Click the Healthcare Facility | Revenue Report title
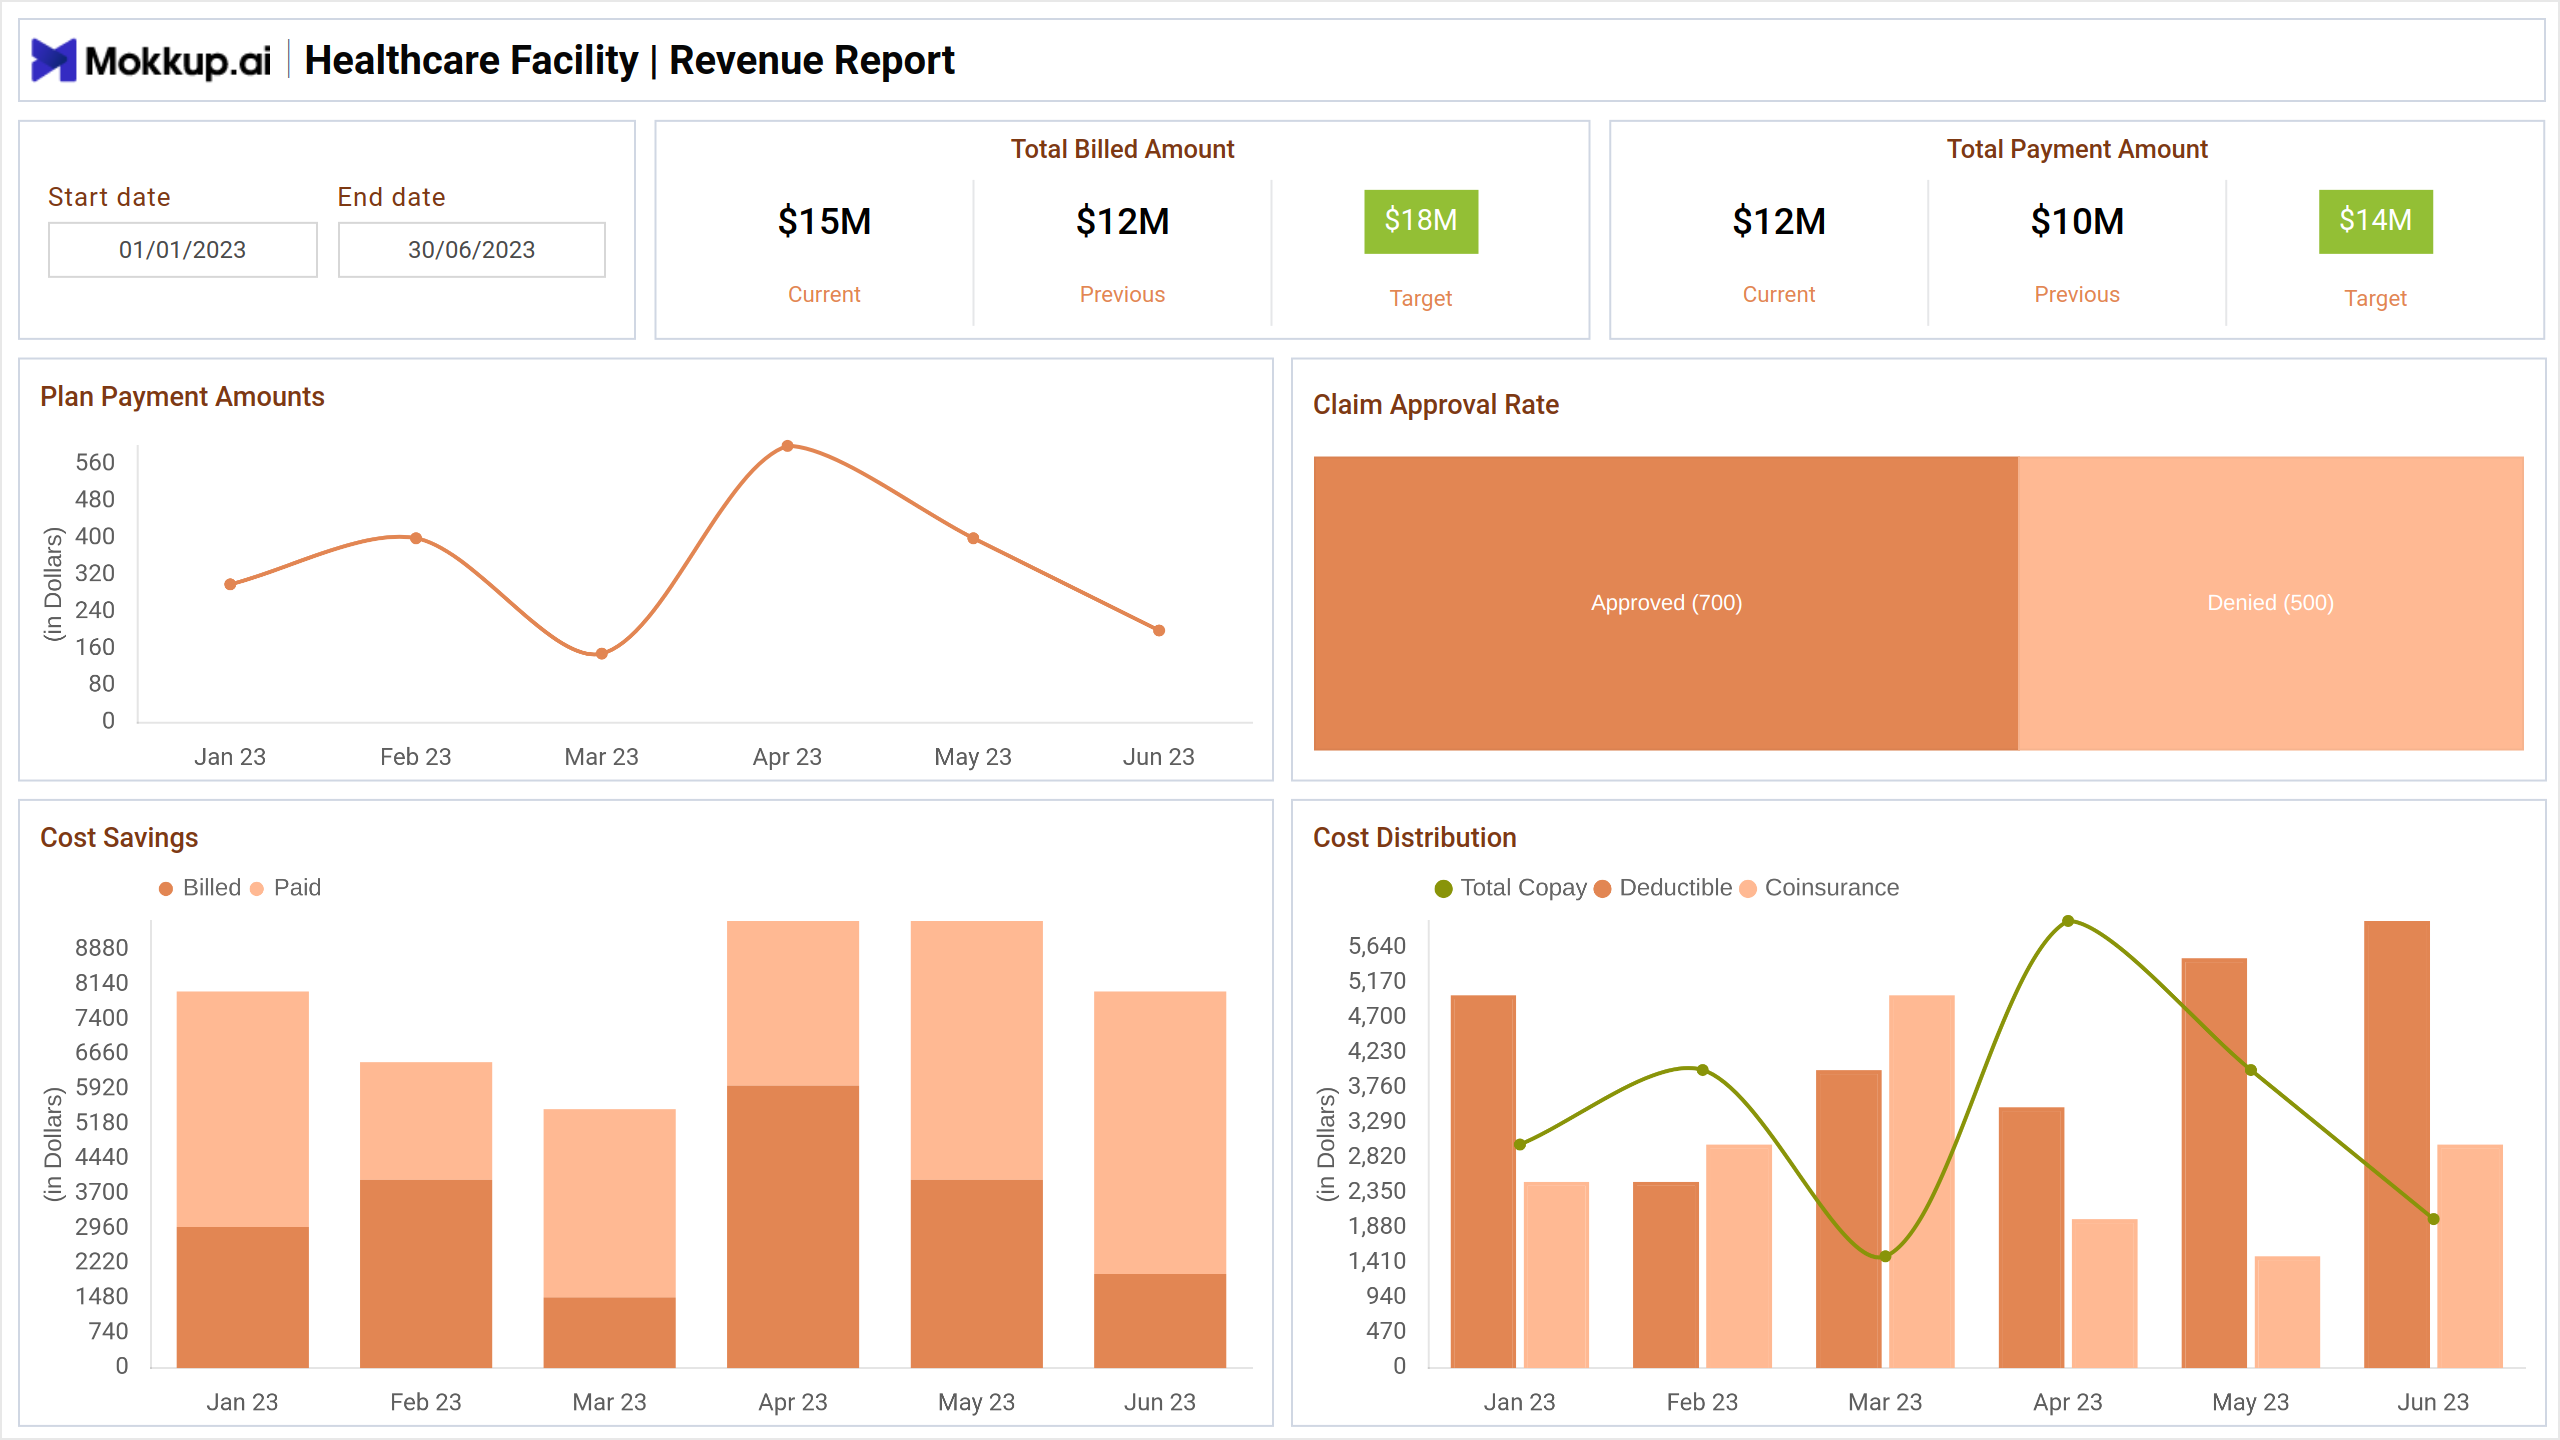 coord(629,60)
